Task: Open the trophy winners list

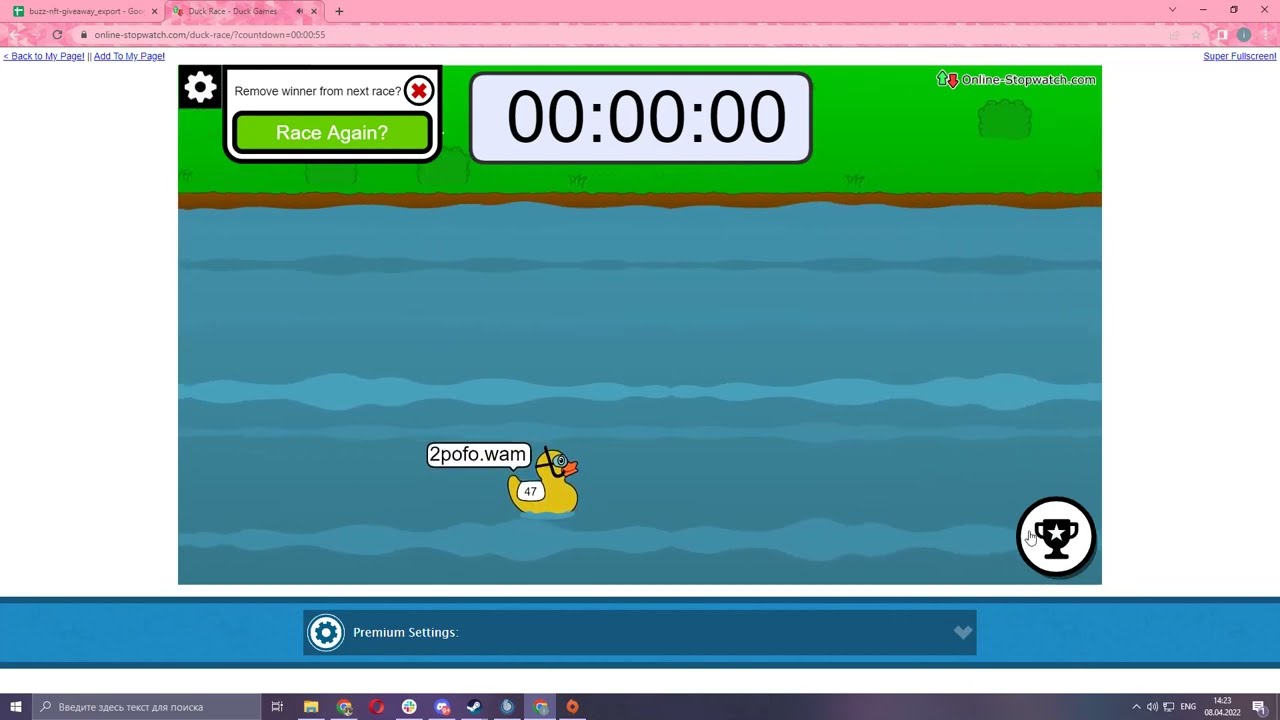Action: 1056,537
